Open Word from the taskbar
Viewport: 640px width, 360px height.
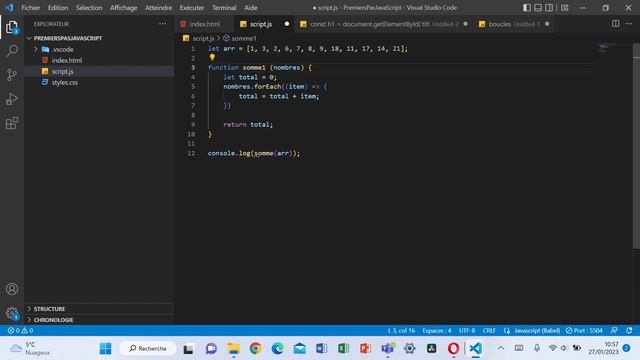point(321,349)
